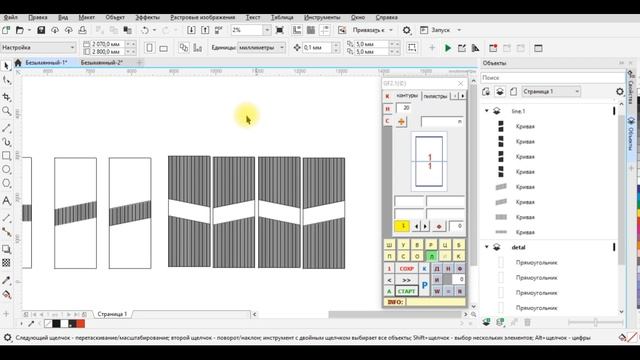Set page orientation to portrait

pyautogui.click(x=150, y=48)
